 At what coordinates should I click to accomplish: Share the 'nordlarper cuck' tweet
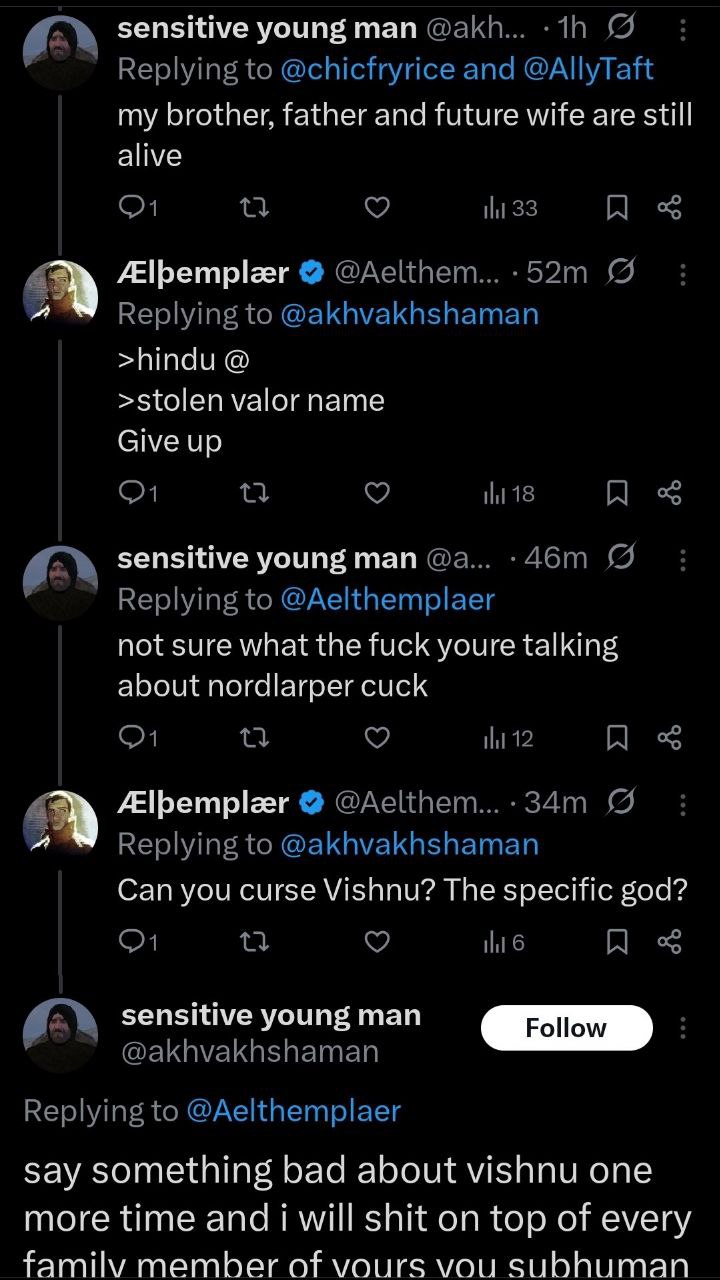(x=669, y=738)
